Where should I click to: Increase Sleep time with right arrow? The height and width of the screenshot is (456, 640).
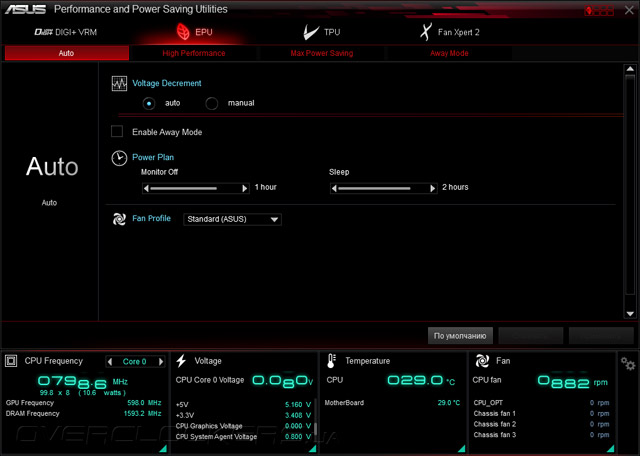click(433, 188)
